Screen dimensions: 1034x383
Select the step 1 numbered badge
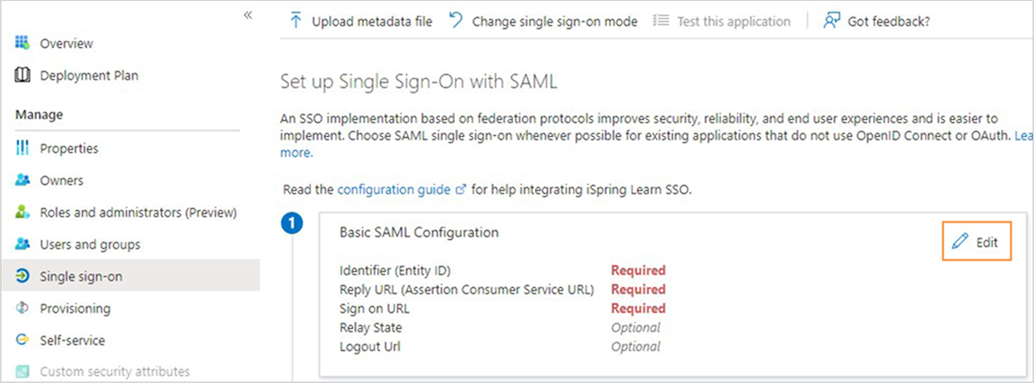click(x=292, y=223)
